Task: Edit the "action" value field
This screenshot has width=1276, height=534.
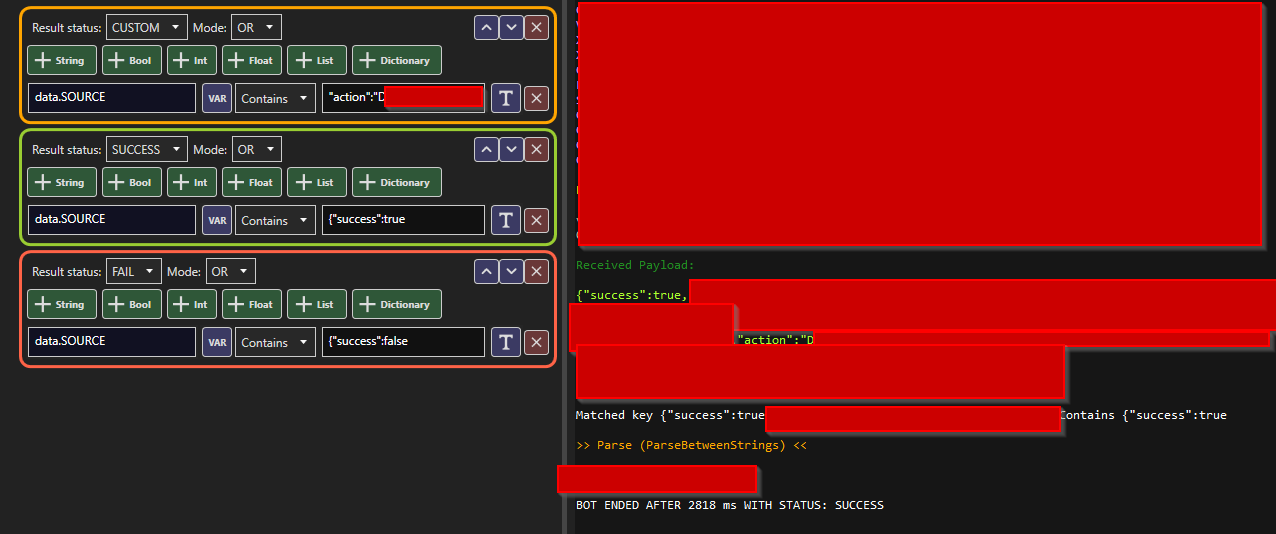Action: point(403,98)
